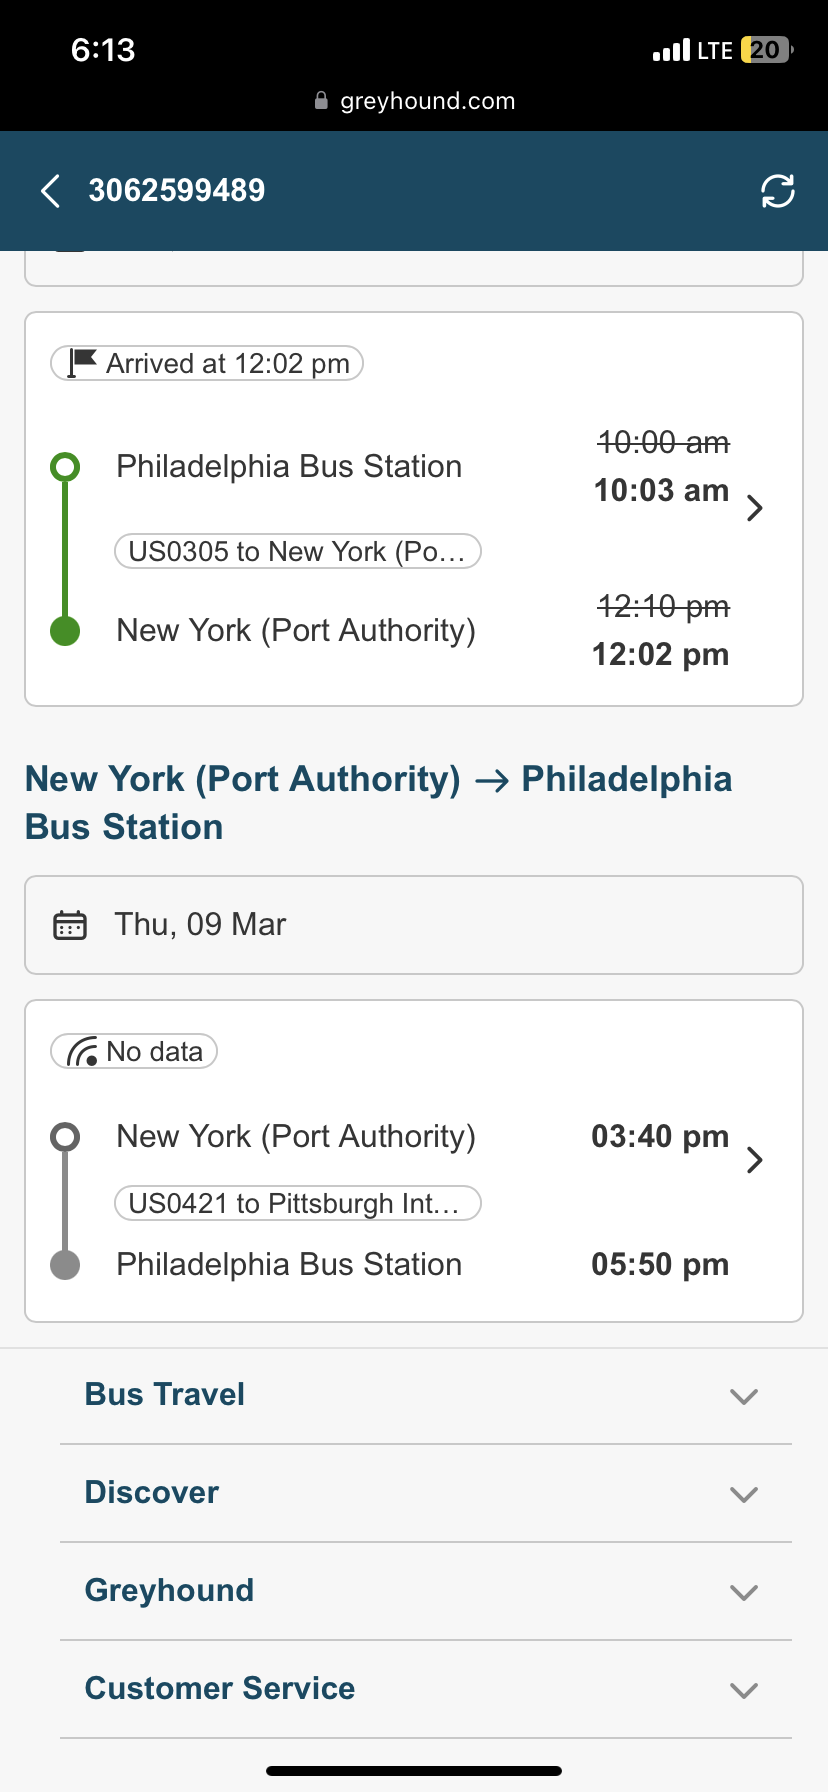Expand the Discover section chevron

click(x=744, y=1494)
